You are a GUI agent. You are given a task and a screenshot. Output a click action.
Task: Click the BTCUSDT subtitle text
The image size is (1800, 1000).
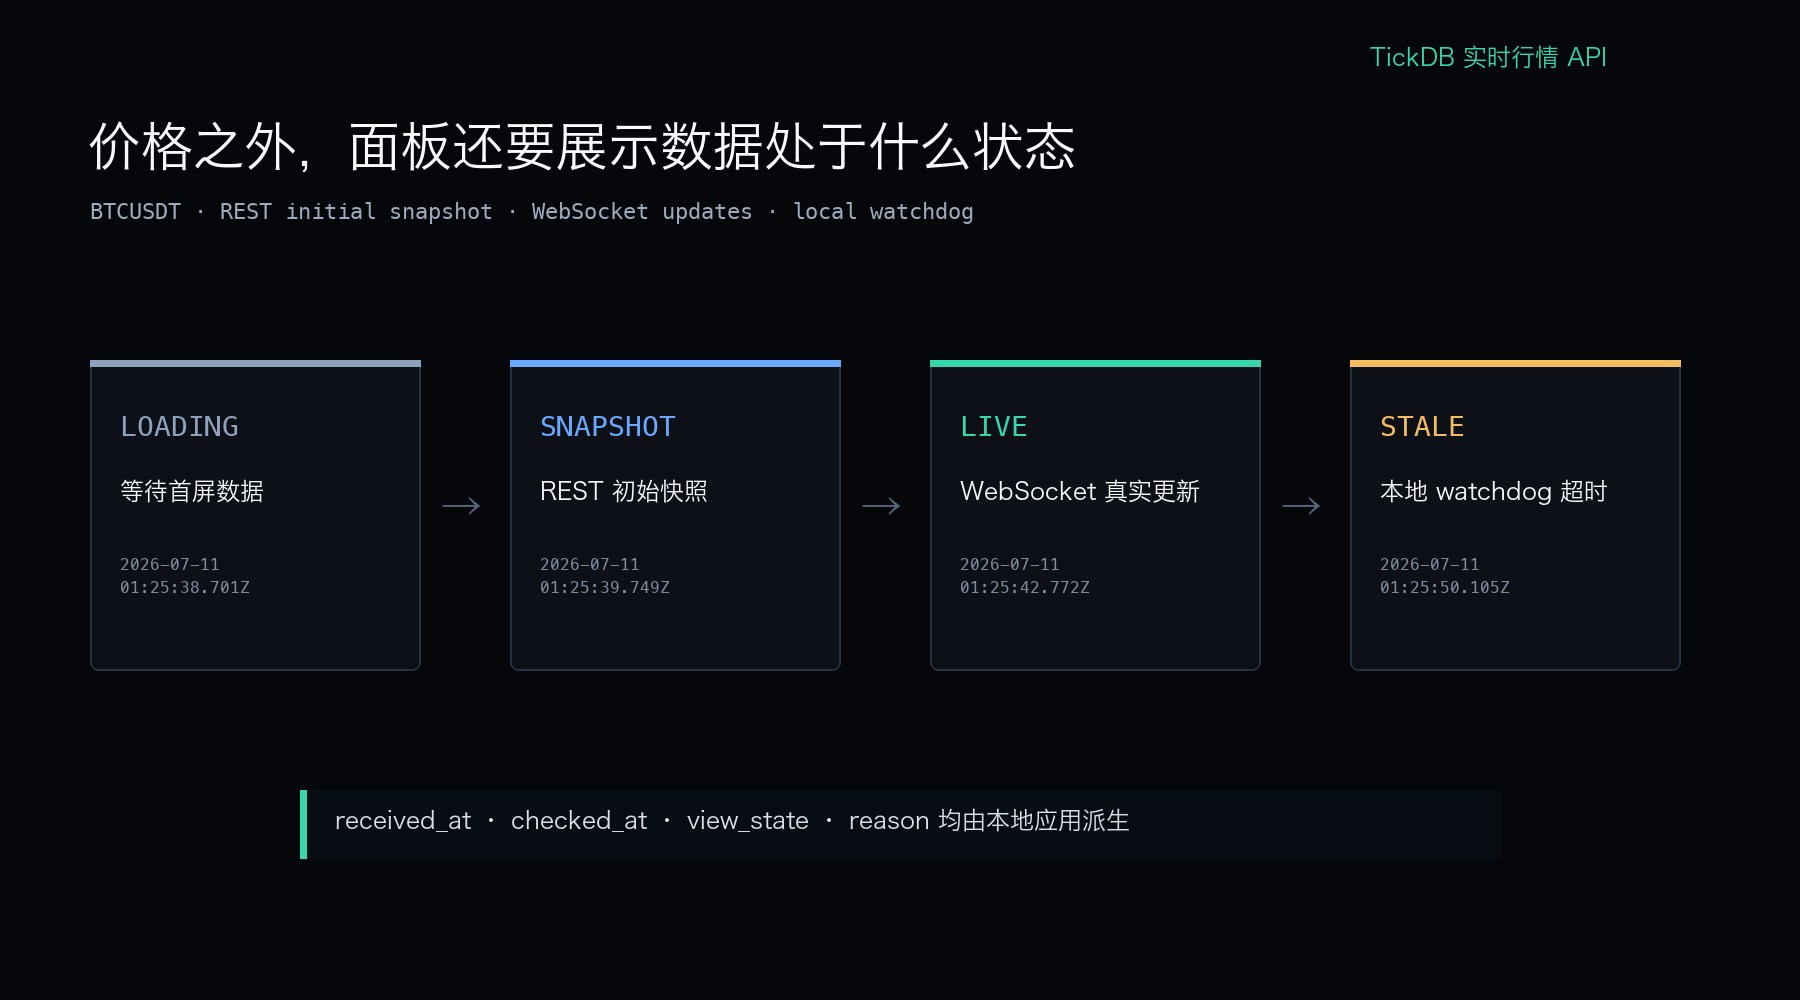(x=531, y=212)
